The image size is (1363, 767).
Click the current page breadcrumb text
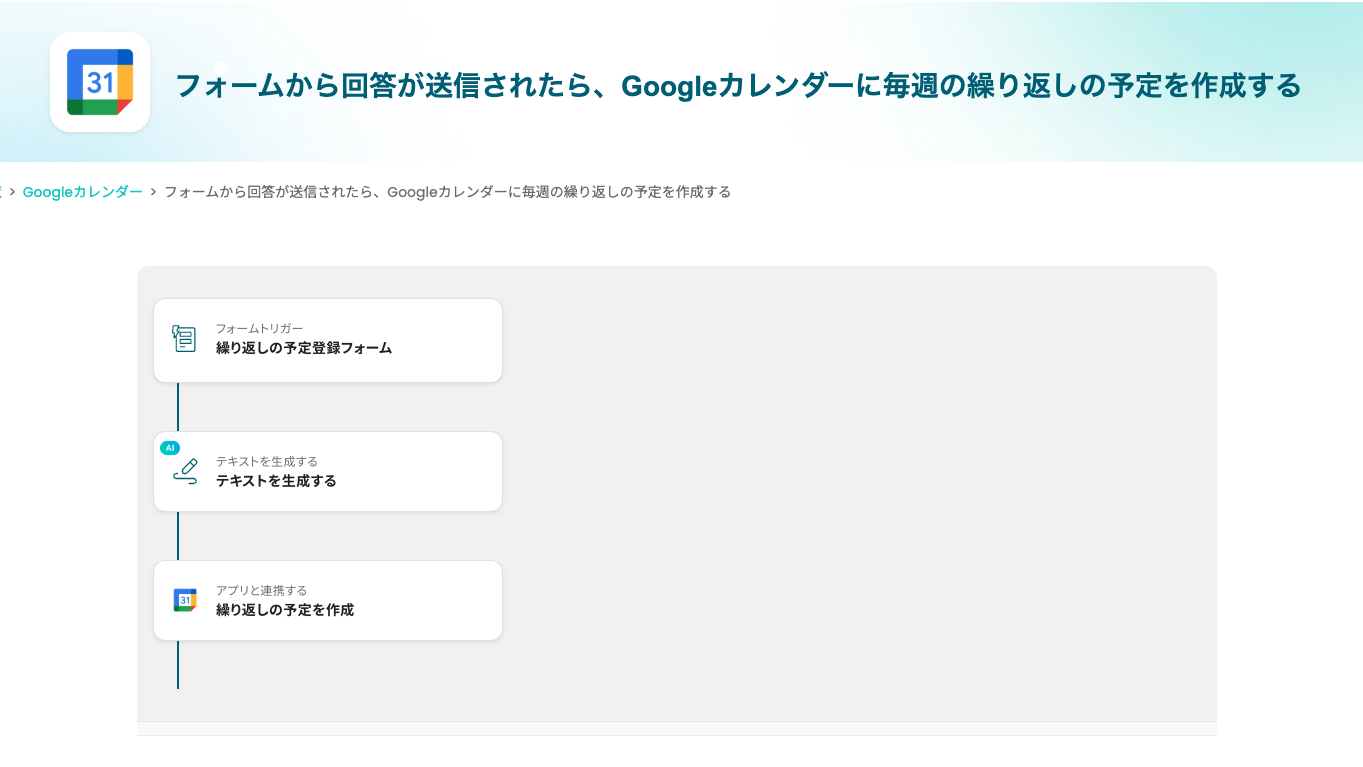point(447,192)
